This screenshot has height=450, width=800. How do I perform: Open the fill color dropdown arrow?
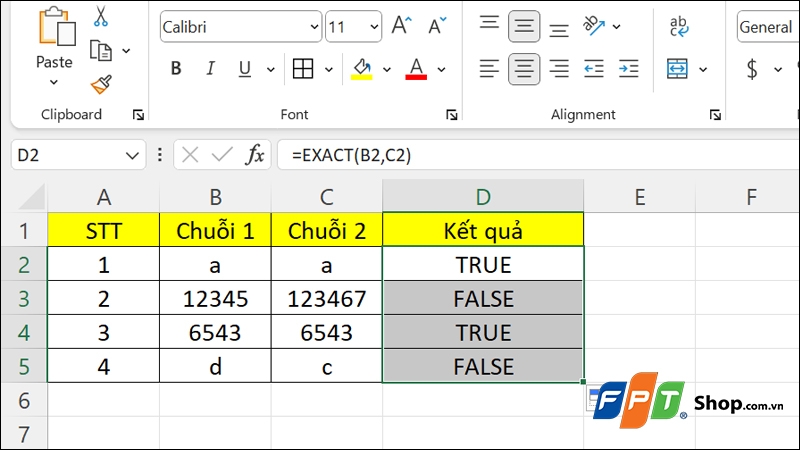(x=387, y=69)
